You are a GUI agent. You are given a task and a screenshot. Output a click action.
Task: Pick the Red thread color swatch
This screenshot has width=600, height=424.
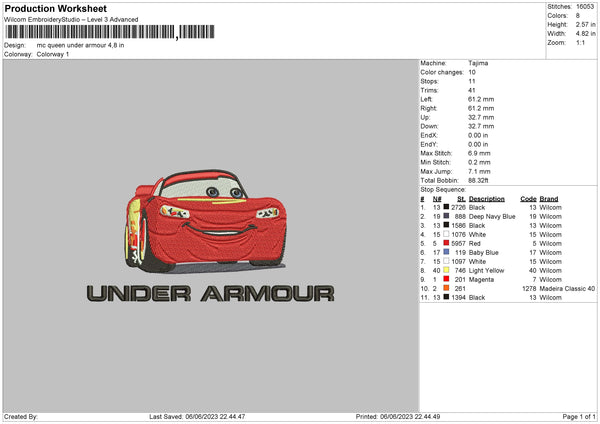coord(446,243)
